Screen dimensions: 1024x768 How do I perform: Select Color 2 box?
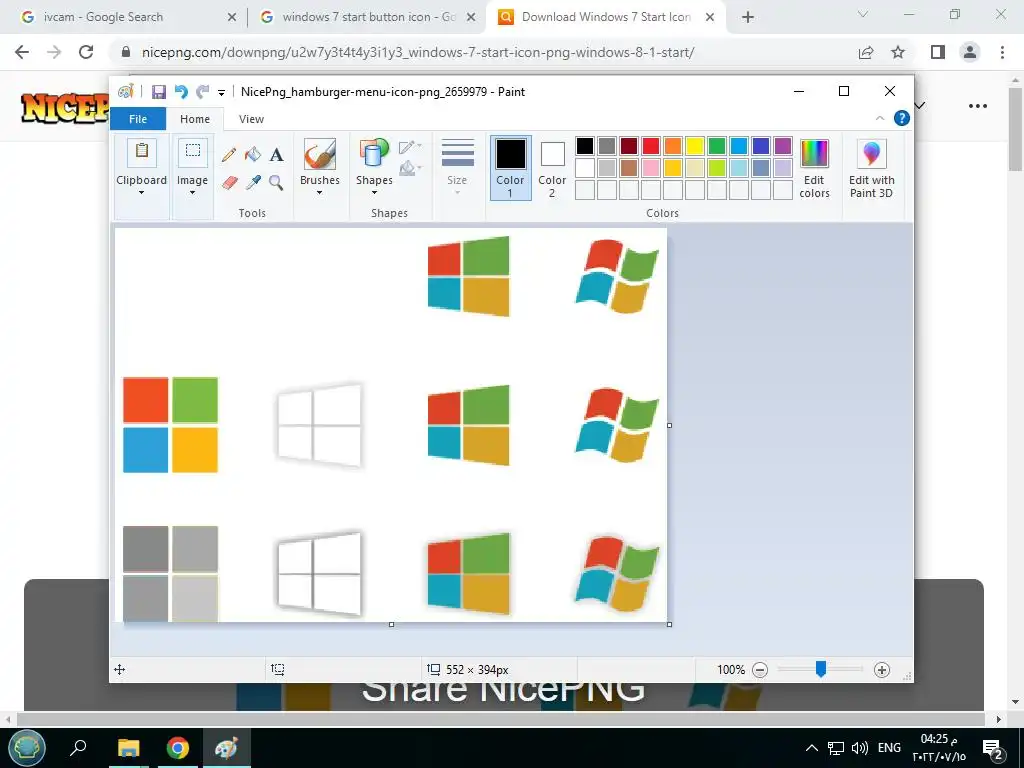coord(552,168)
